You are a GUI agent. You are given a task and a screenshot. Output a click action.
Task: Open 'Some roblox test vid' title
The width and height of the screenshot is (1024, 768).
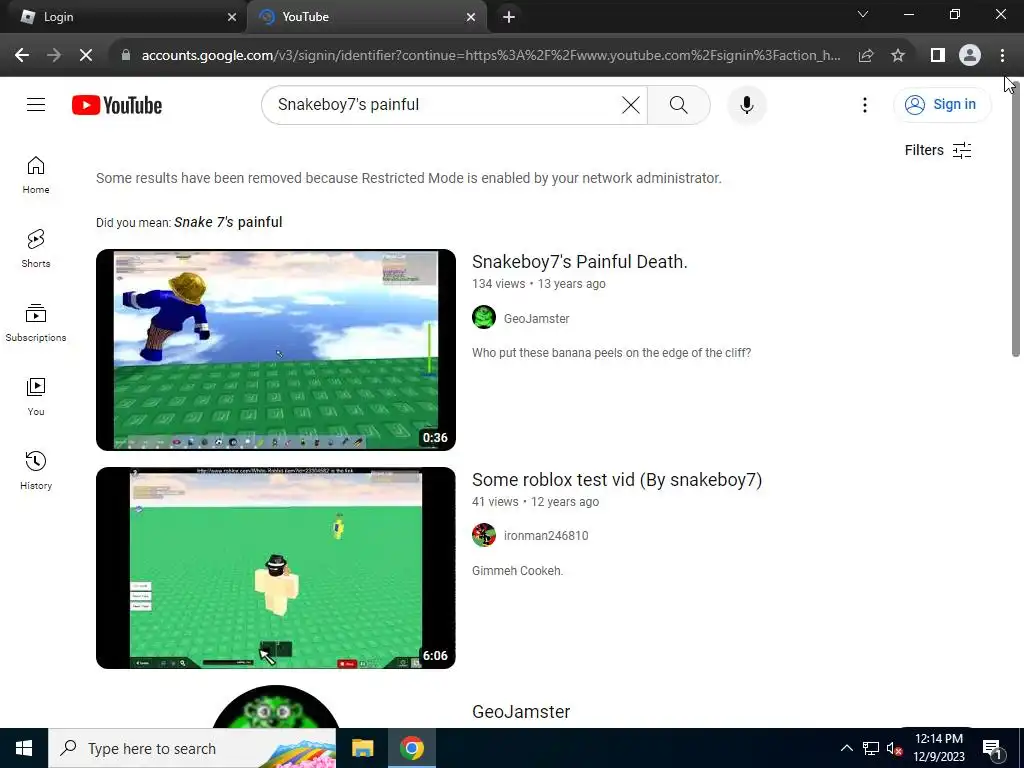(616, 479)
